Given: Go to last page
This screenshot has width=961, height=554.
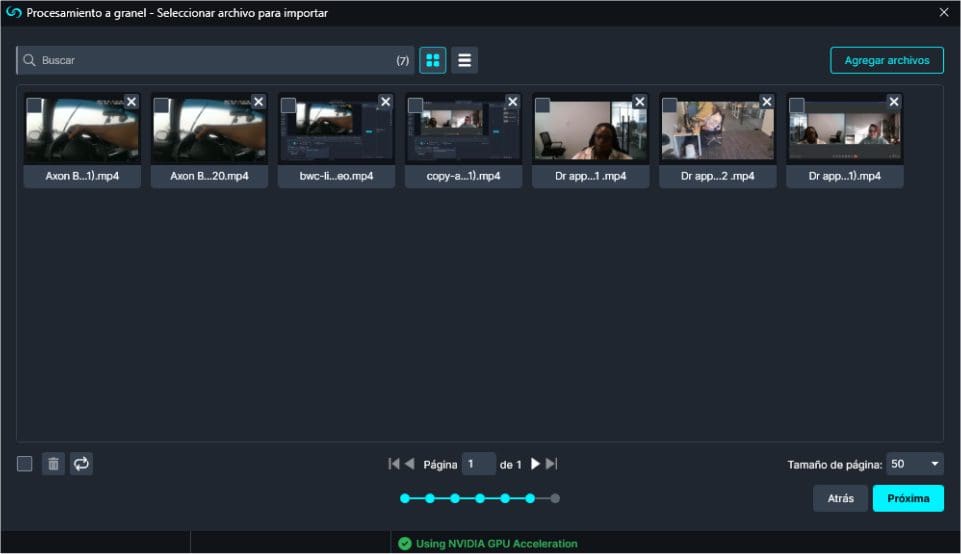Looking at the screenshot, I should point(552,464).
